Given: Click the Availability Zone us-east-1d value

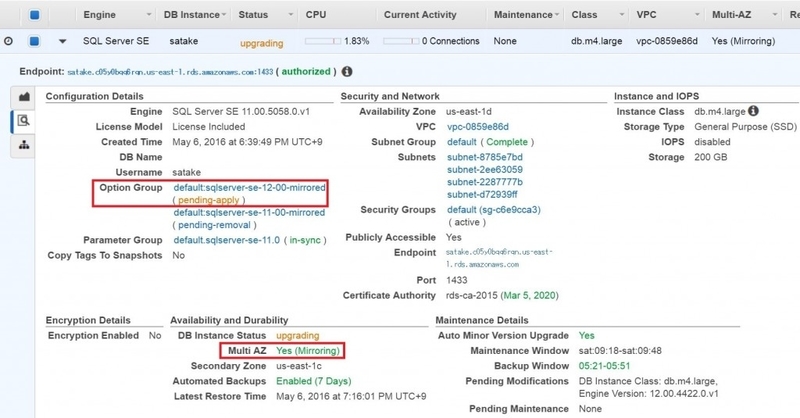Looking at the screenshot, I should tap(468, 111).
